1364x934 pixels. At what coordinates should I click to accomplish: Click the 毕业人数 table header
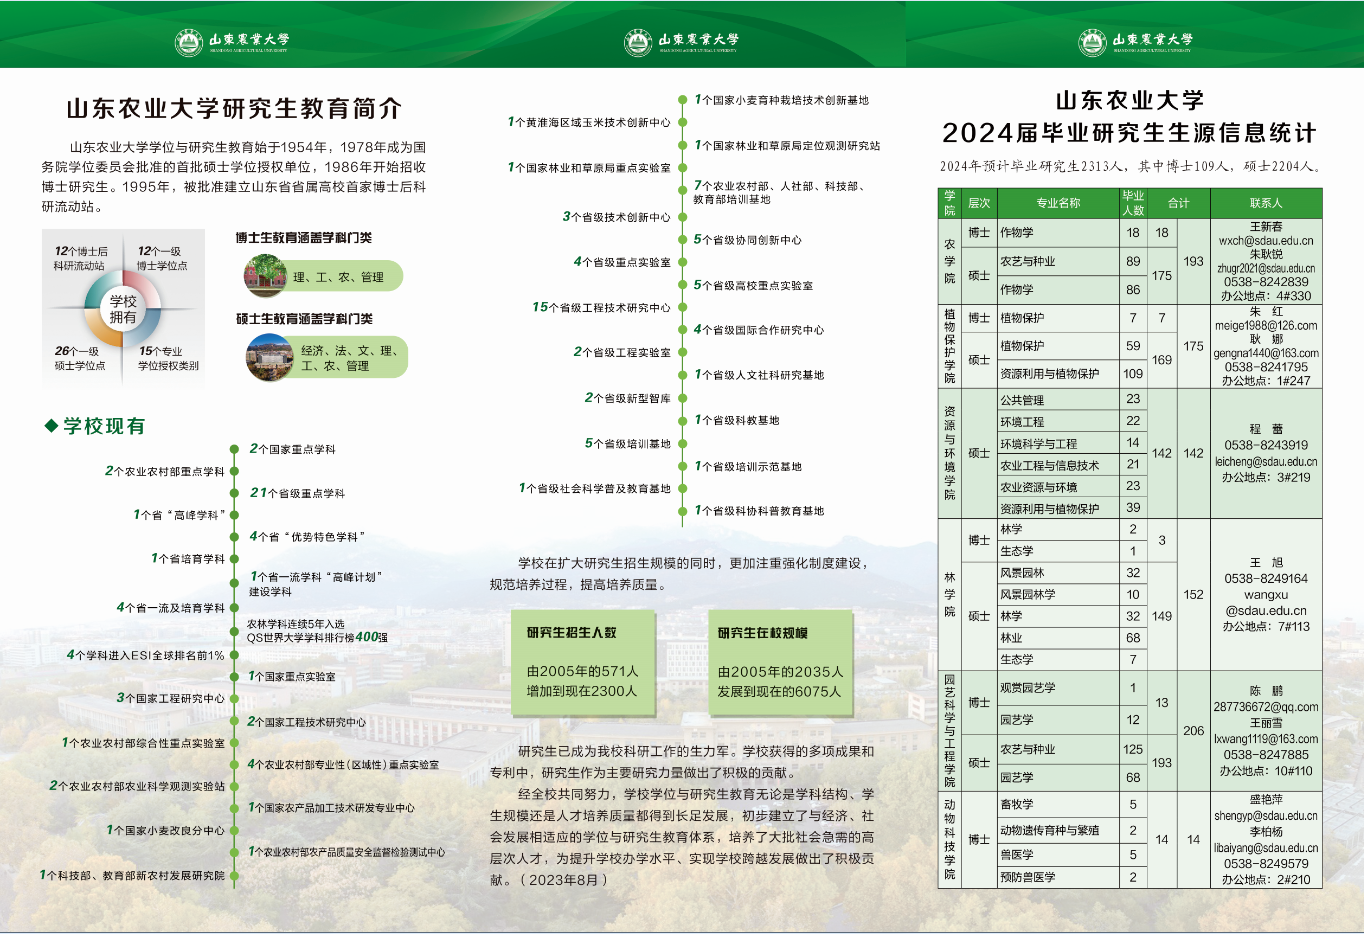(x=1133, y=203)
